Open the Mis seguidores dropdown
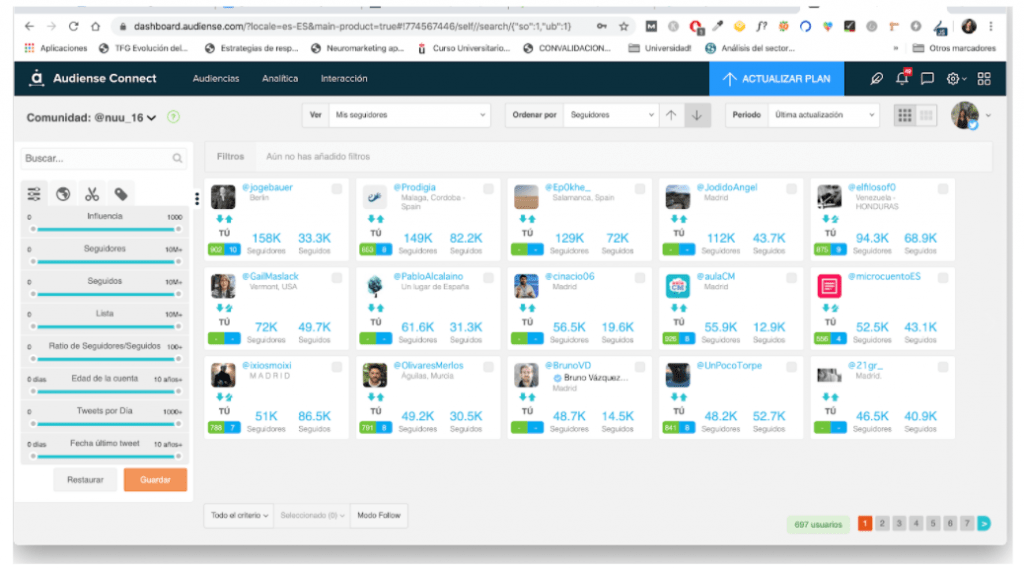Screen dimensions: 1024x570 [x=409, y=115]
